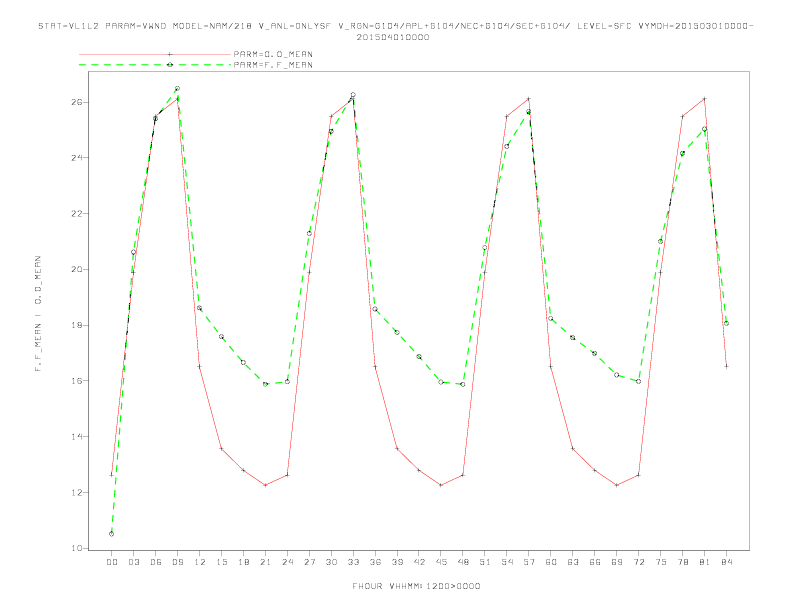Image resolution: width=792 pixels, height=612 pixels.
Task: Click forecast hour tick label 39
Action: pos(397,562)
